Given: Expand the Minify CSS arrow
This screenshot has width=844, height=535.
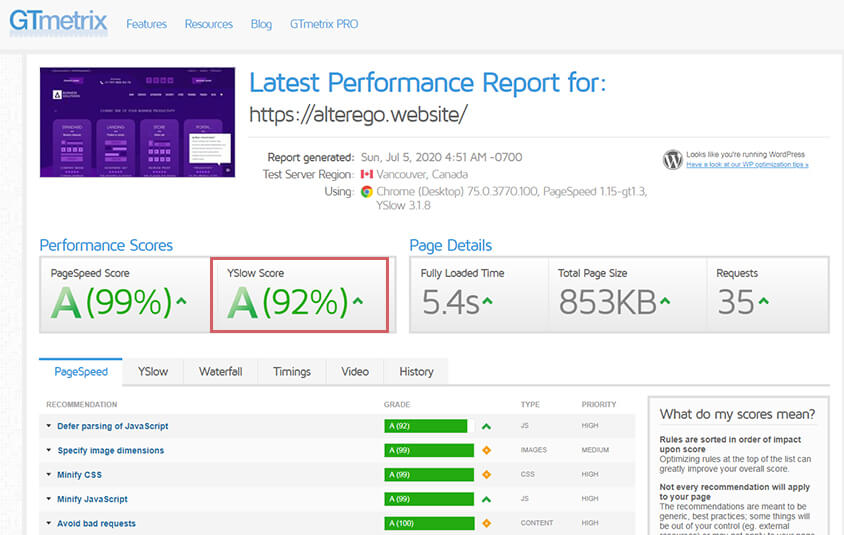Looking at the screenshot, I should [48, 474].
